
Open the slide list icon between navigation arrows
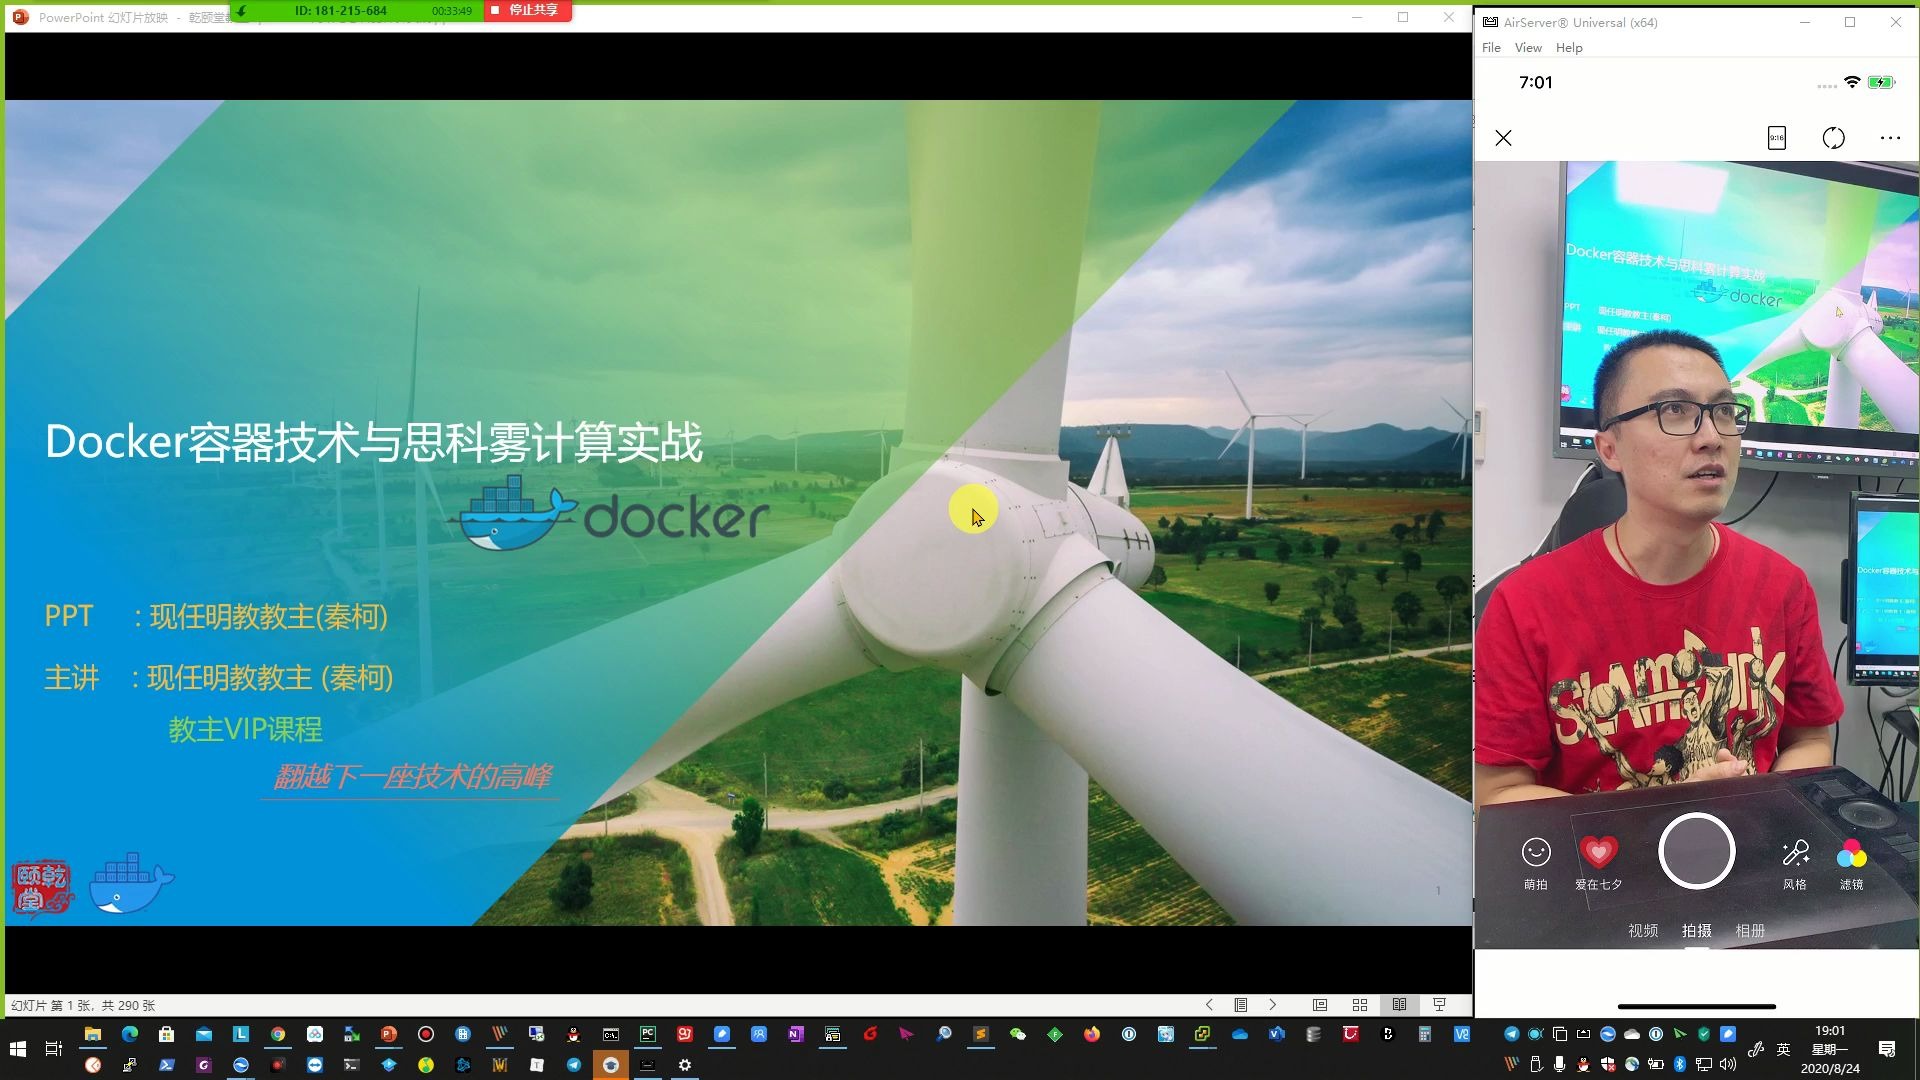[x=1240, y=1005]
